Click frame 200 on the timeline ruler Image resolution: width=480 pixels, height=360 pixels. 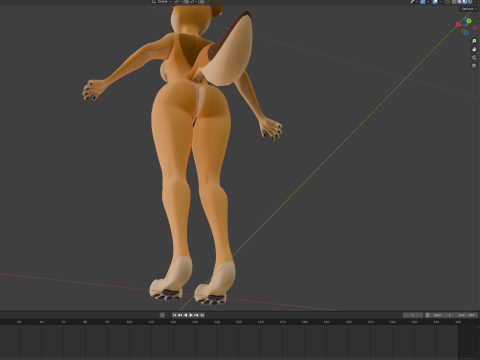[348, 322]
